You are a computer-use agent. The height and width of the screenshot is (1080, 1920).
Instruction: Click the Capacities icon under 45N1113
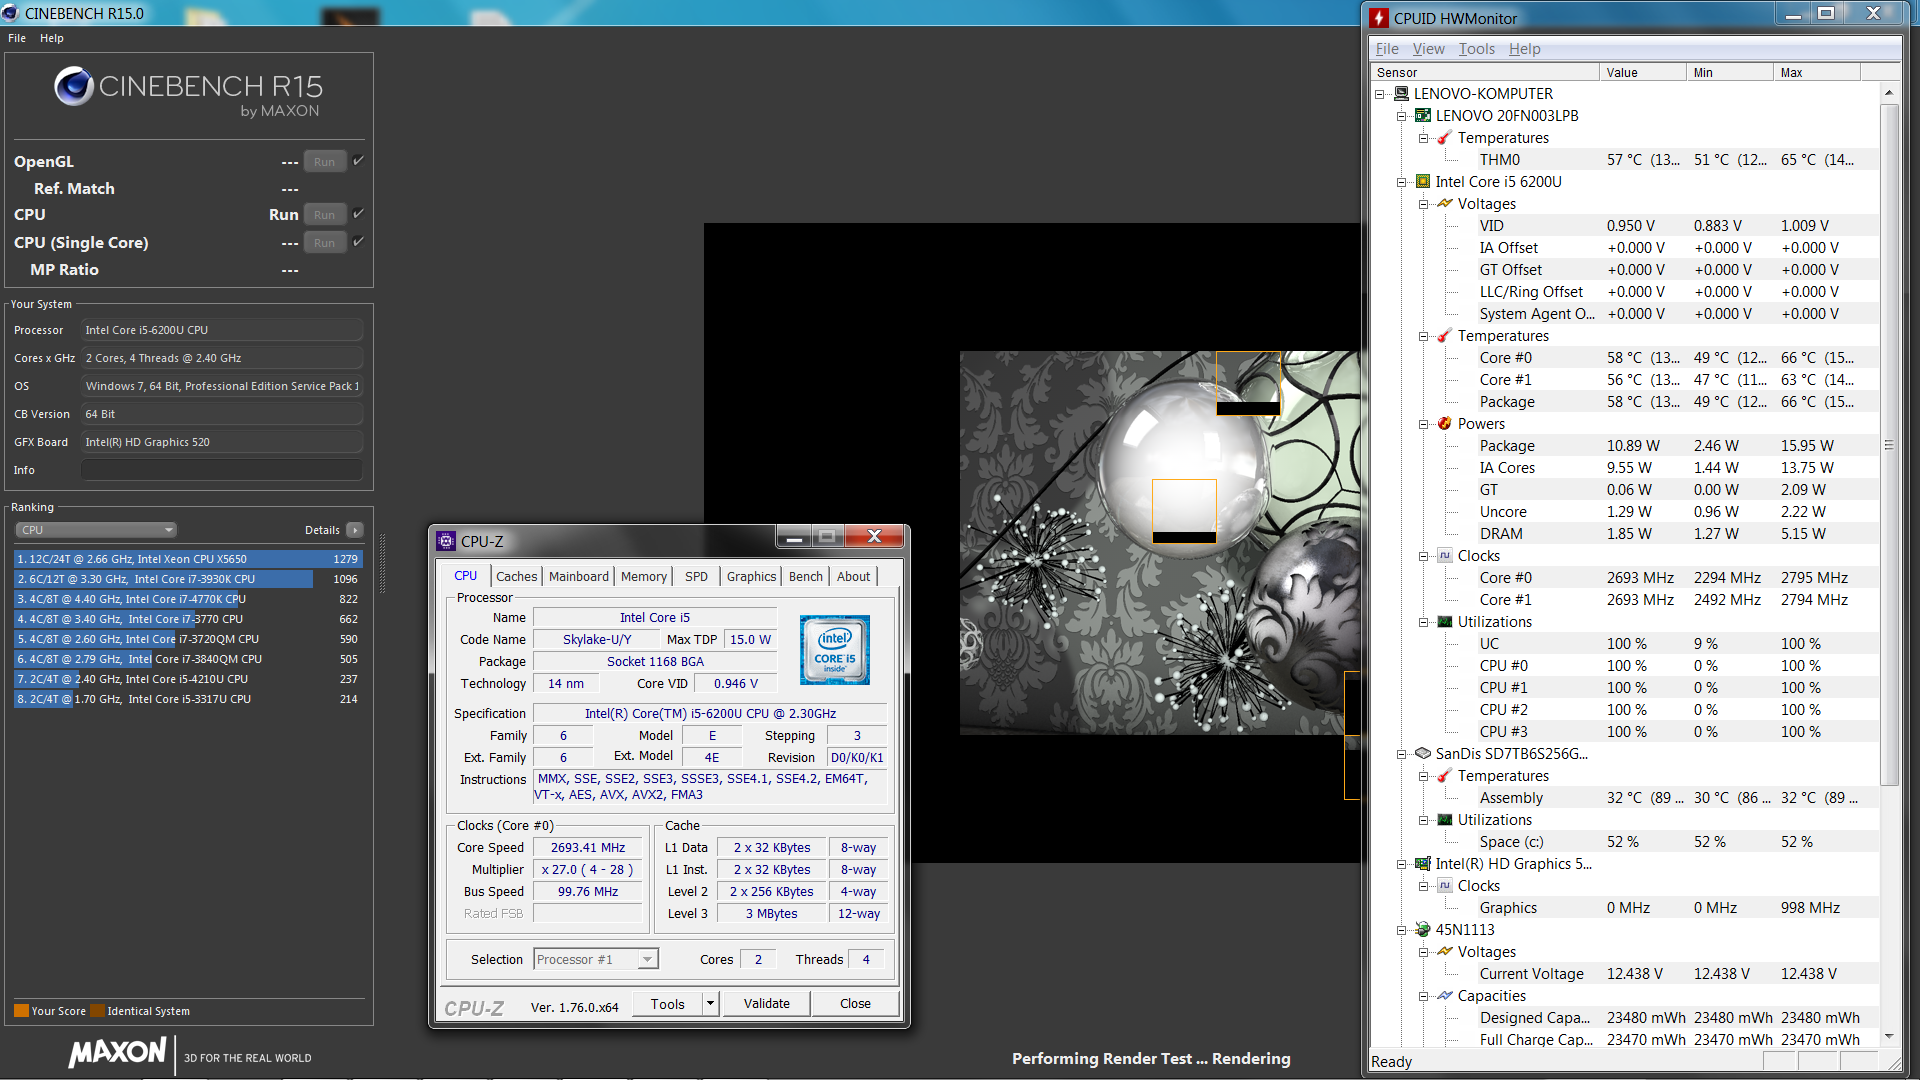[1444, 996]
